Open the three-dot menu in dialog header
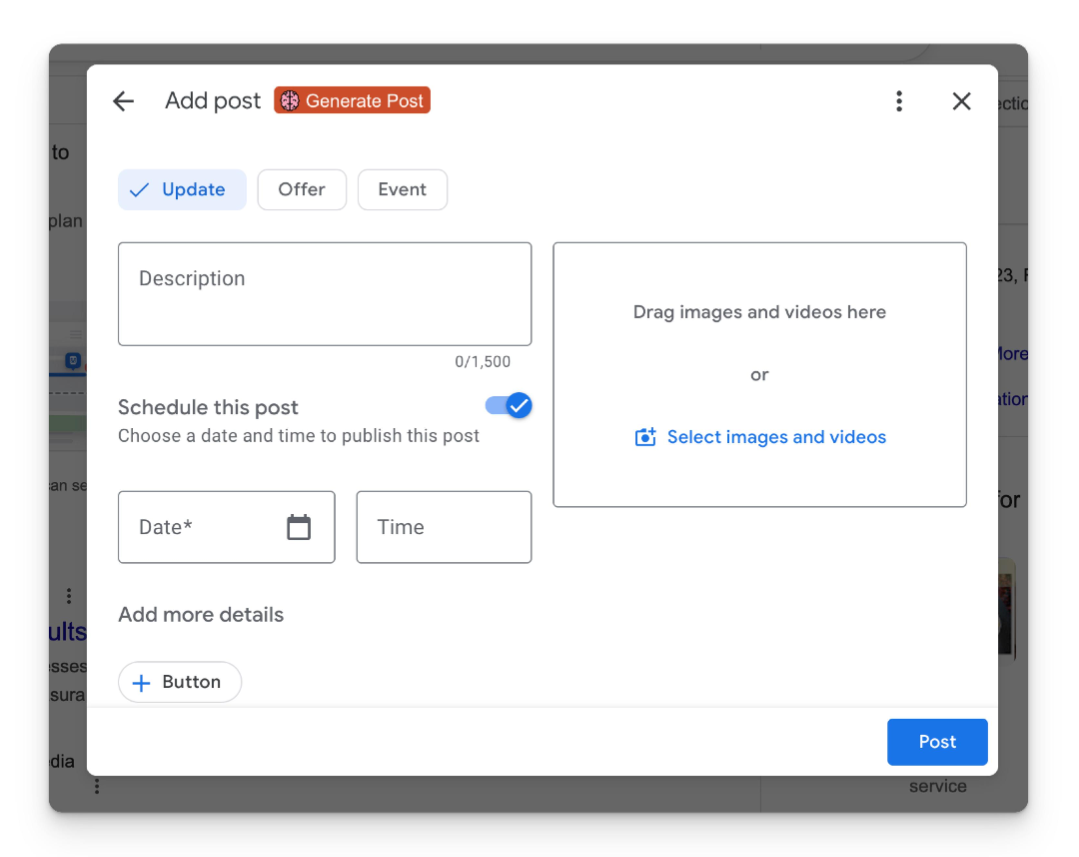The width and height of the screenshot is (1079, 857). click(x=899, y=101)
